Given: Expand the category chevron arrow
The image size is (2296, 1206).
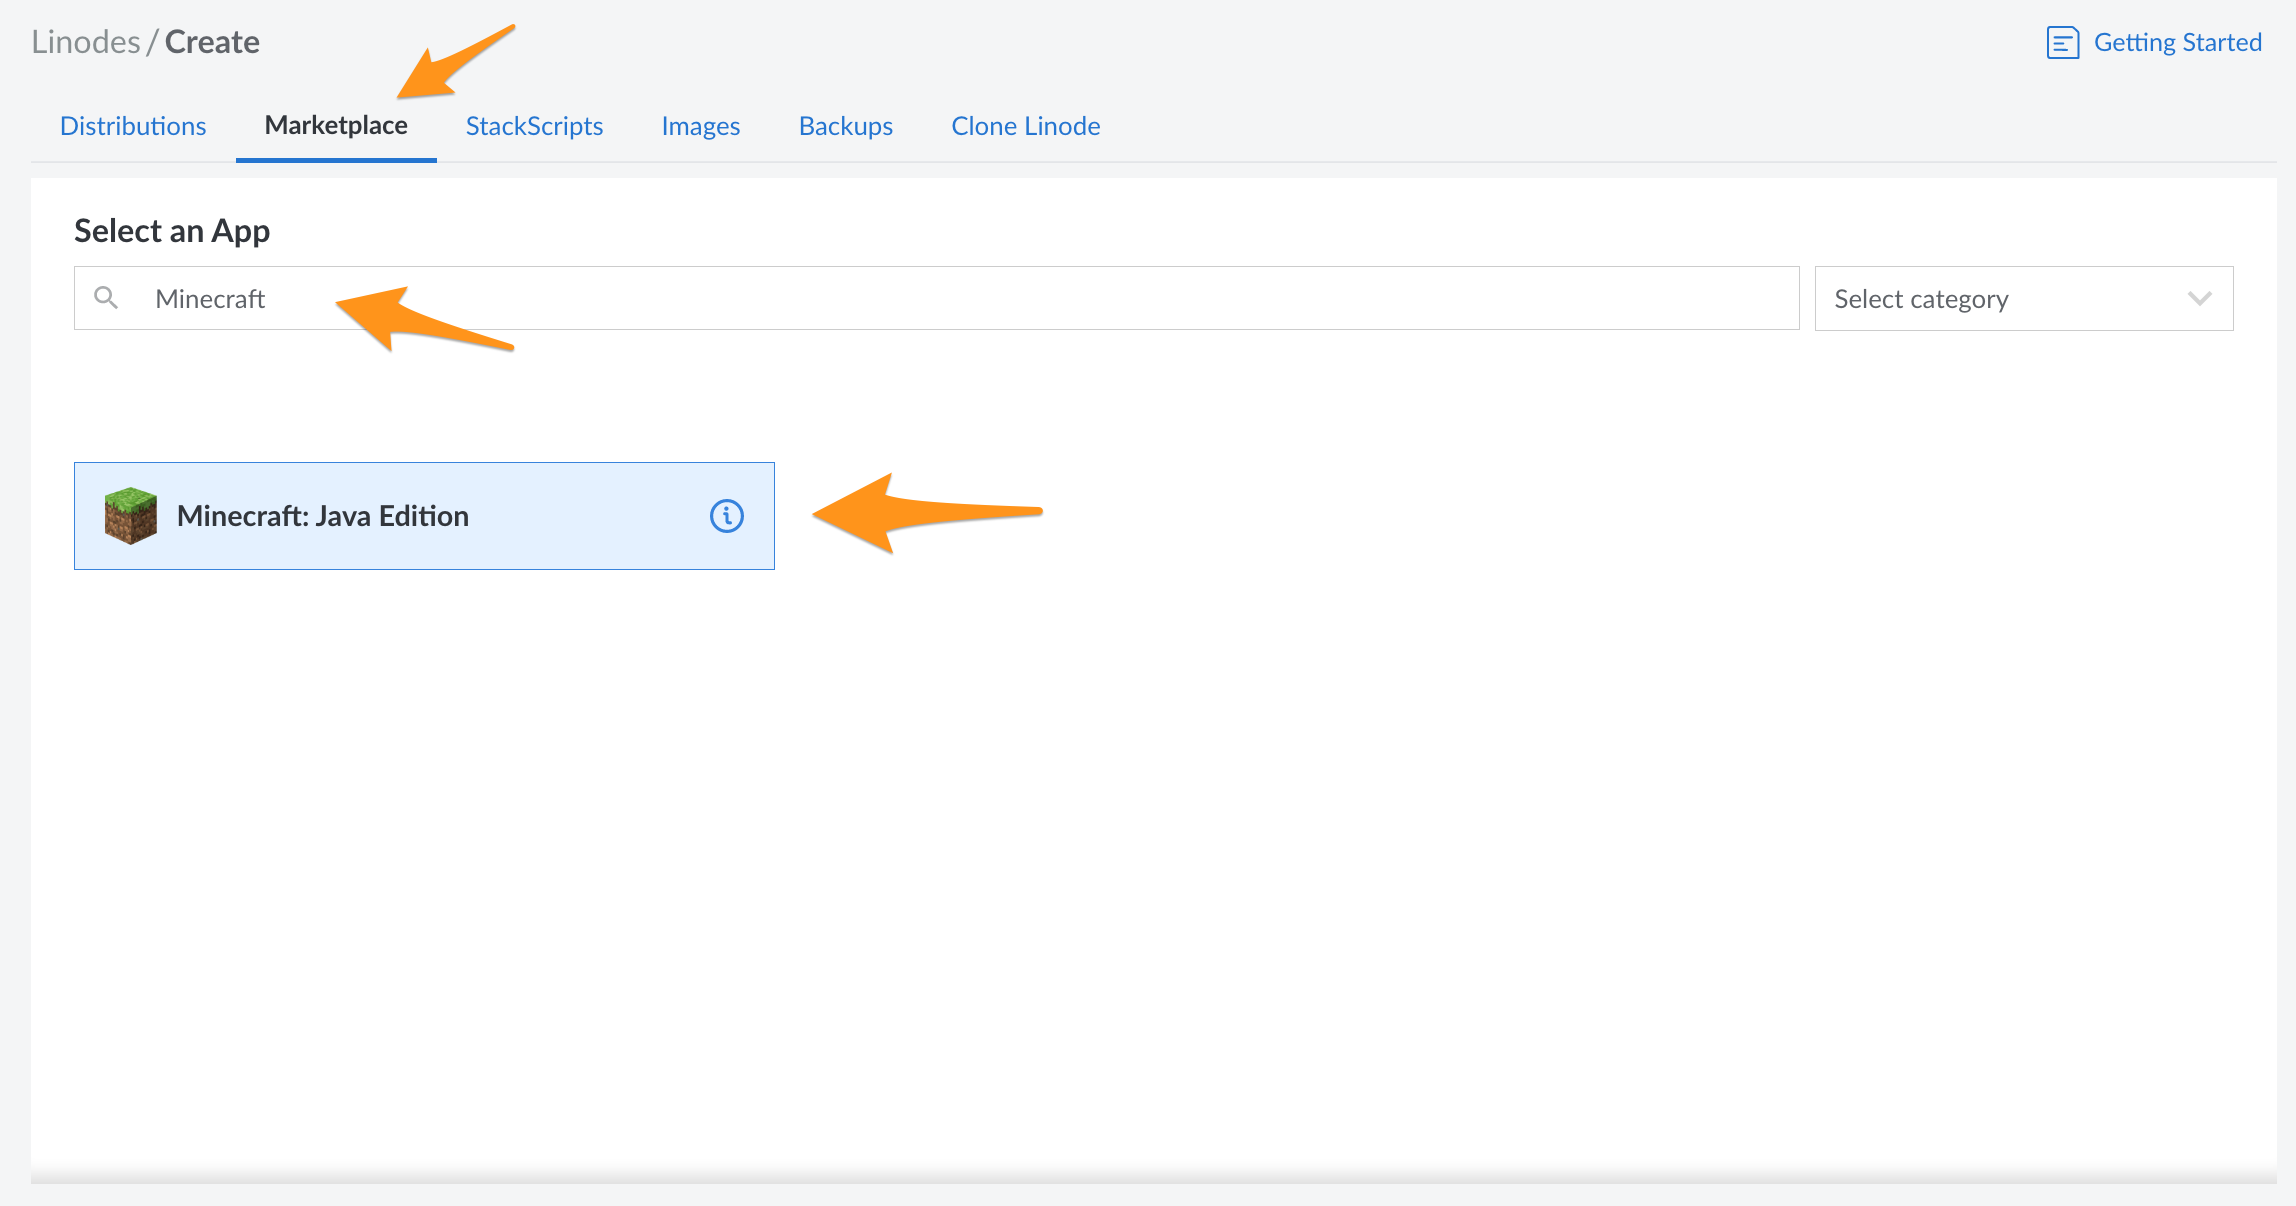Looking at the screenshot, I should point(2199,299).
